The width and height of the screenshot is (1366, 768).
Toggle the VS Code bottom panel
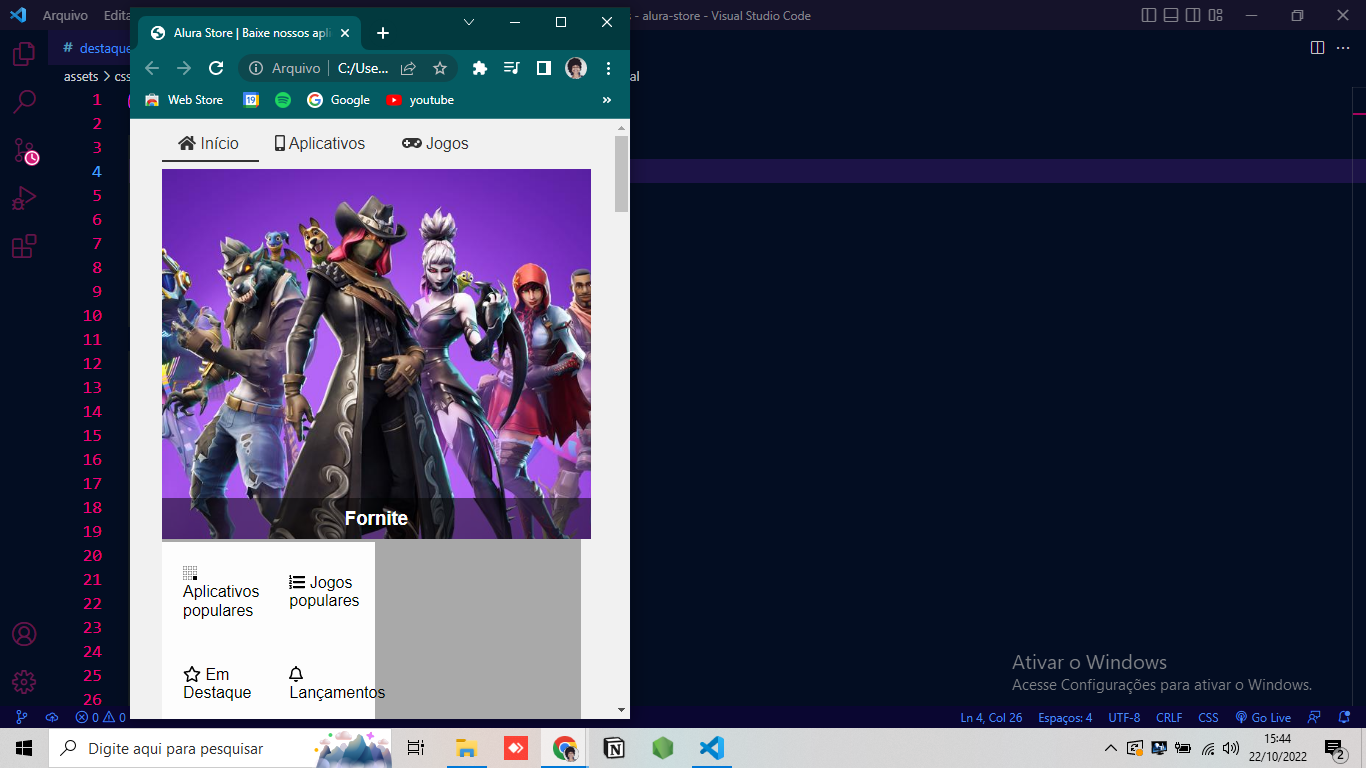click(1171, 16)
